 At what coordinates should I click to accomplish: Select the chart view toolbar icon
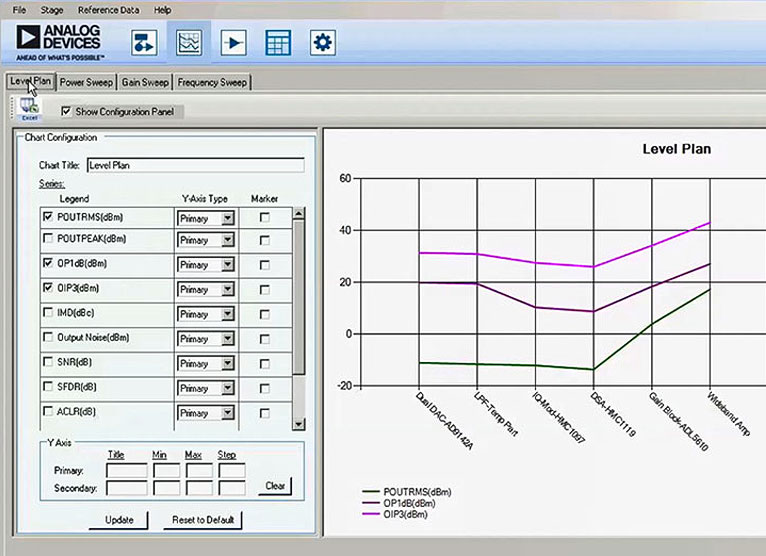click(189, 42)
